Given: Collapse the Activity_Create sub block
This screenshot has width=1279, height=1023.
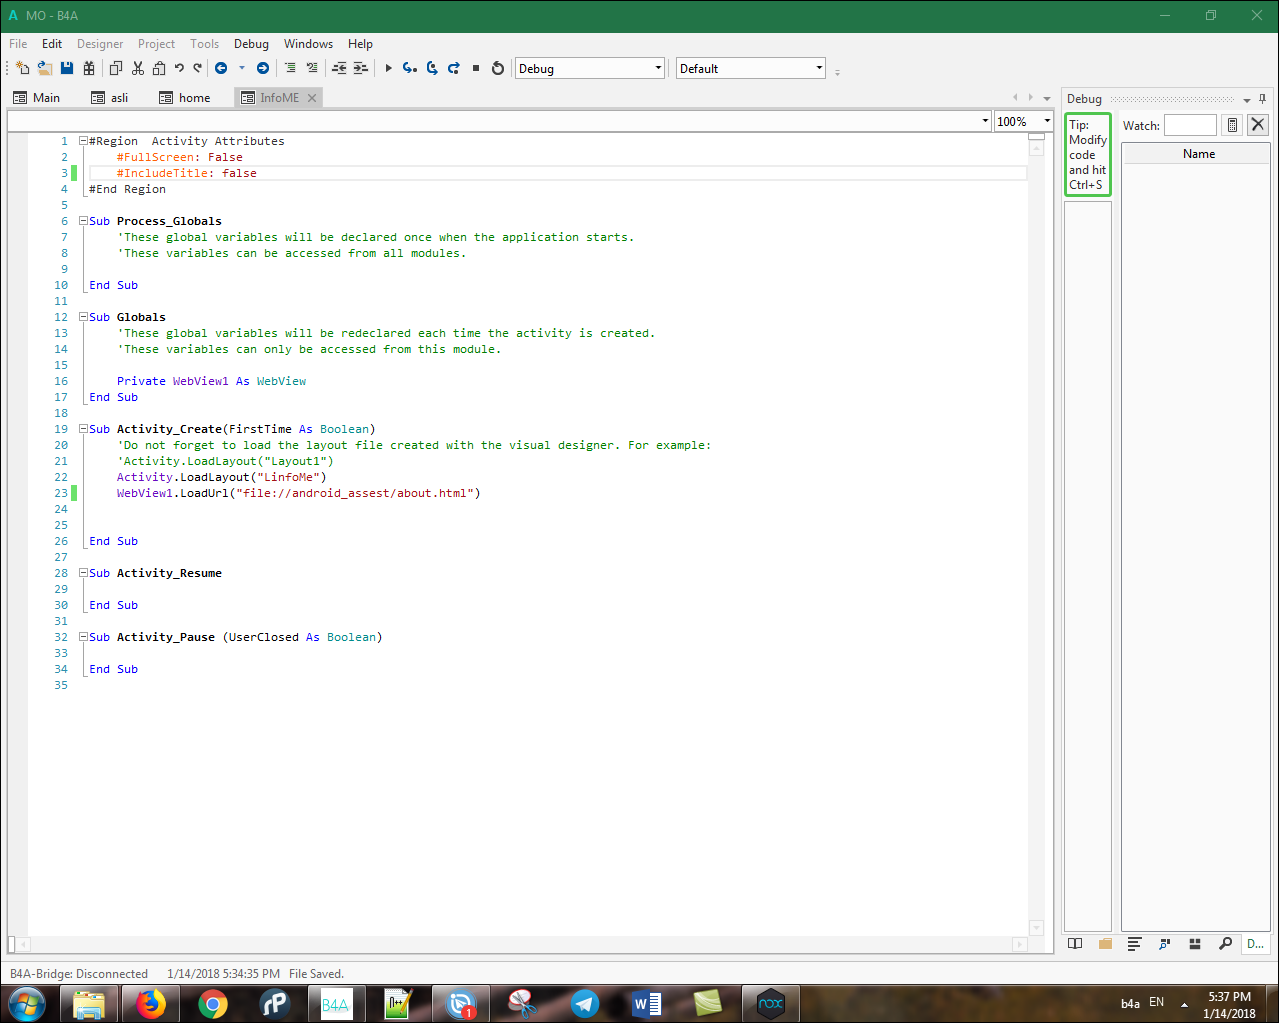Looking at the screenshot, I should (84, 429).
